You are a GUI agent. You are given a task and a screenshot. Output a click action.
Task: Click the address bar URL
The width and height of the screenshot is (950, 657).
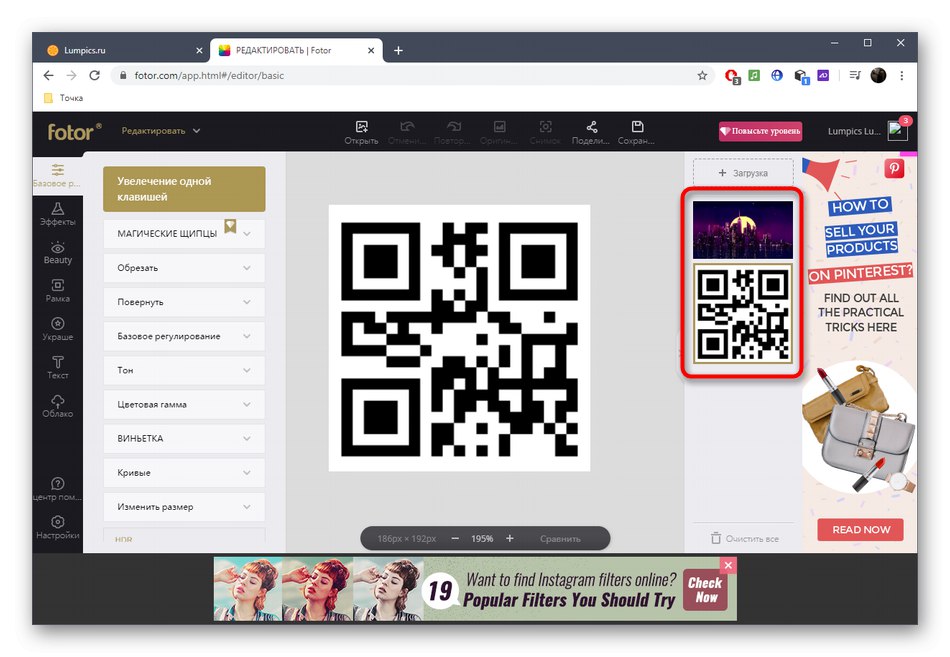pos(209,76)
